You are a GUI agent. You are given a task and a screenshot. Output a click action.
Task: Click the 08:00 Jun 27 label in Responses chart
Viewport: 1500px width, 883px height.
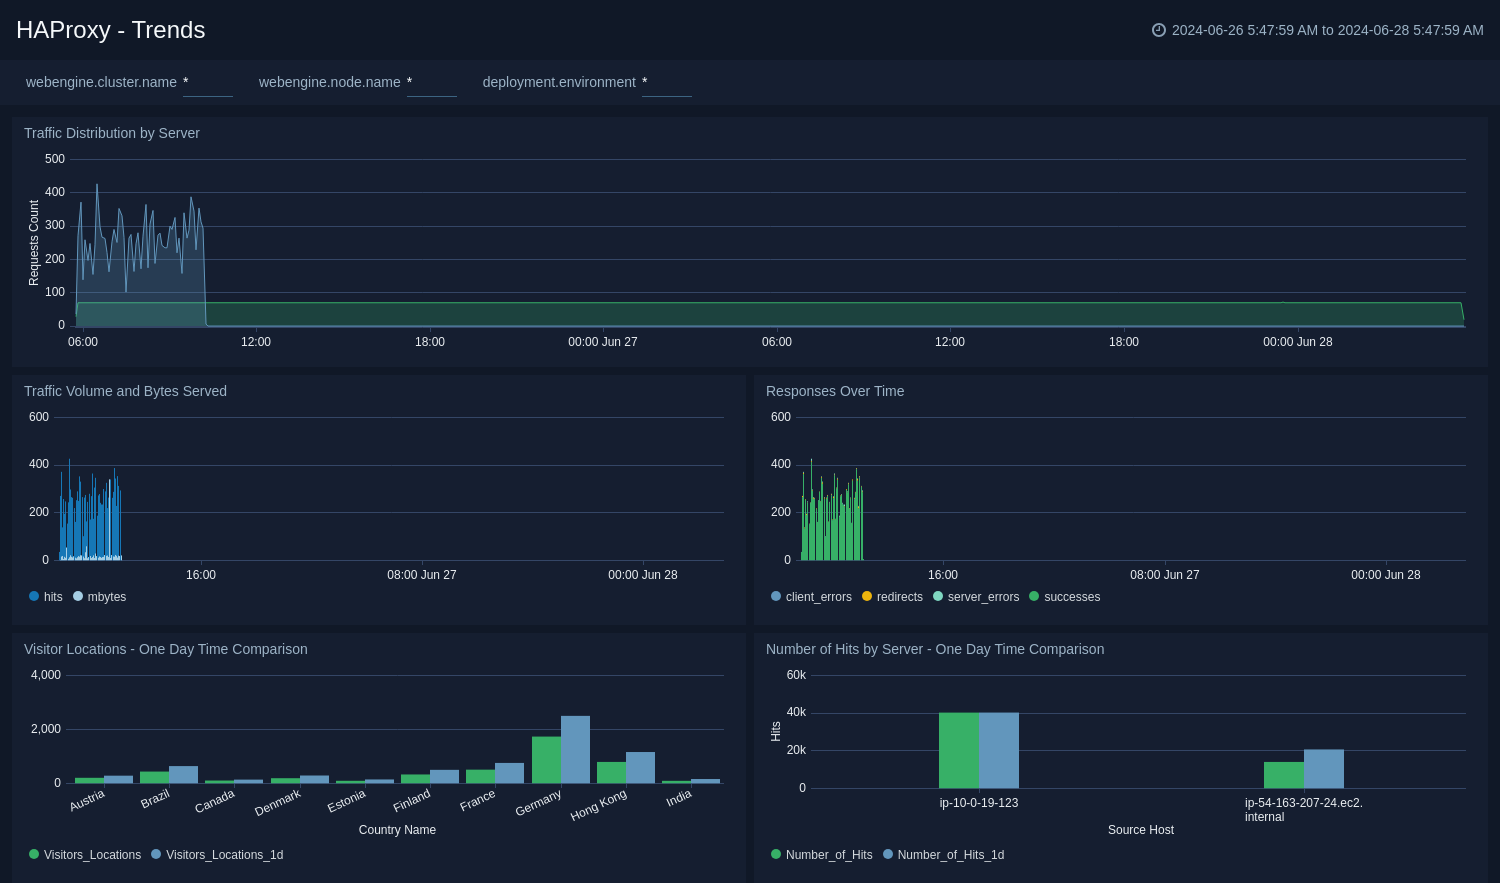(x=1165, y=575)
